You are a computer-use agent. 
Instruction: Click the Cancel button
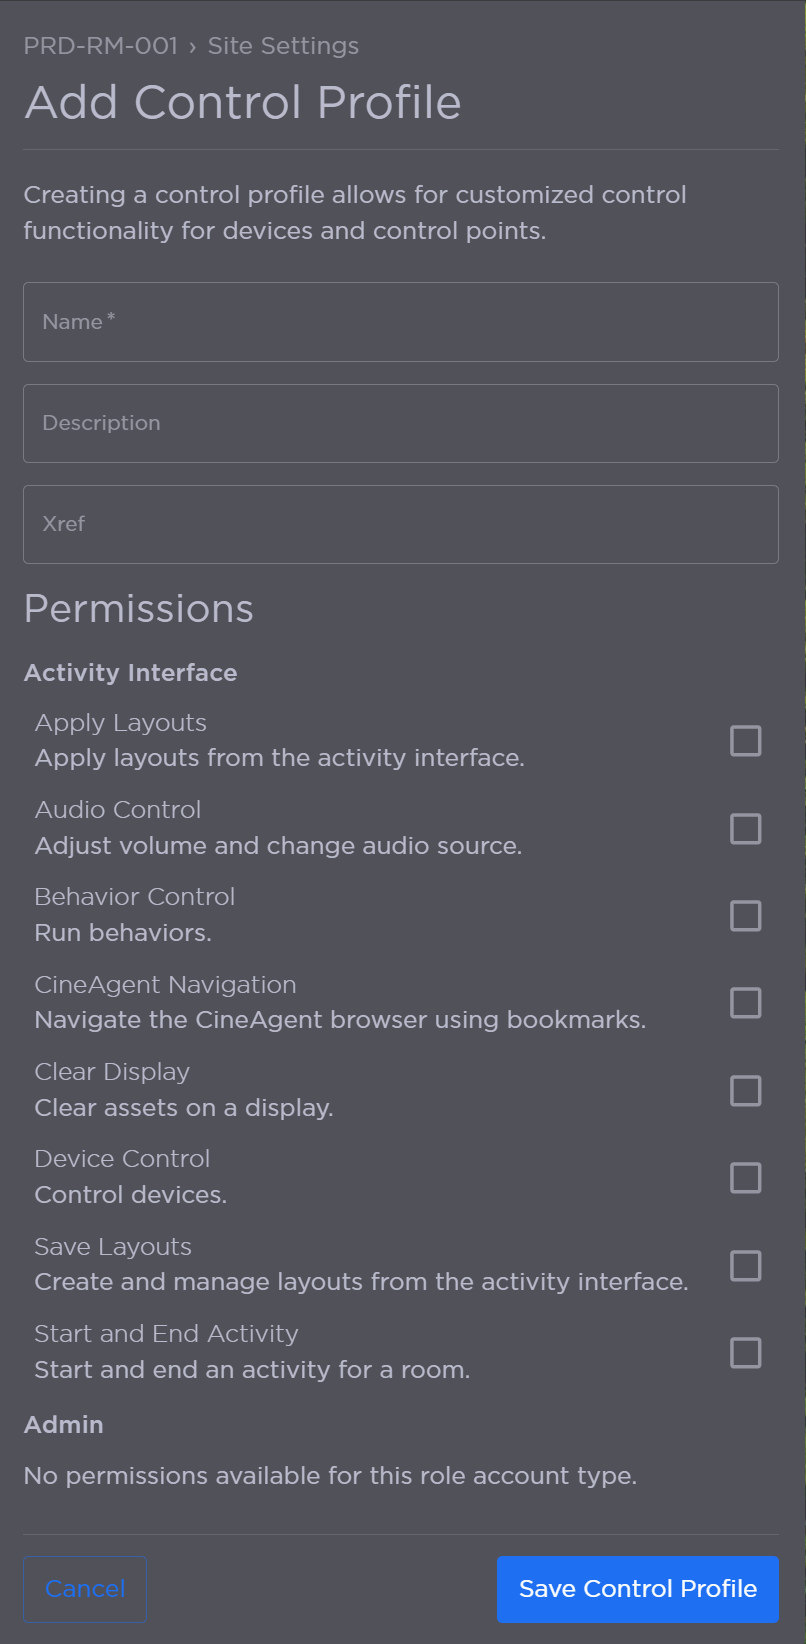84,1588
